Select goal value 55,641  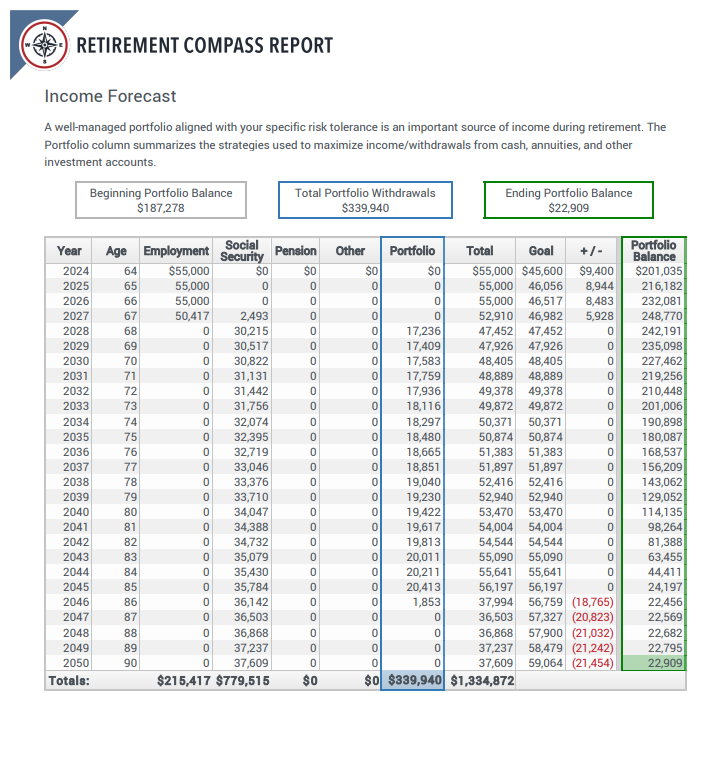point(545,572)
